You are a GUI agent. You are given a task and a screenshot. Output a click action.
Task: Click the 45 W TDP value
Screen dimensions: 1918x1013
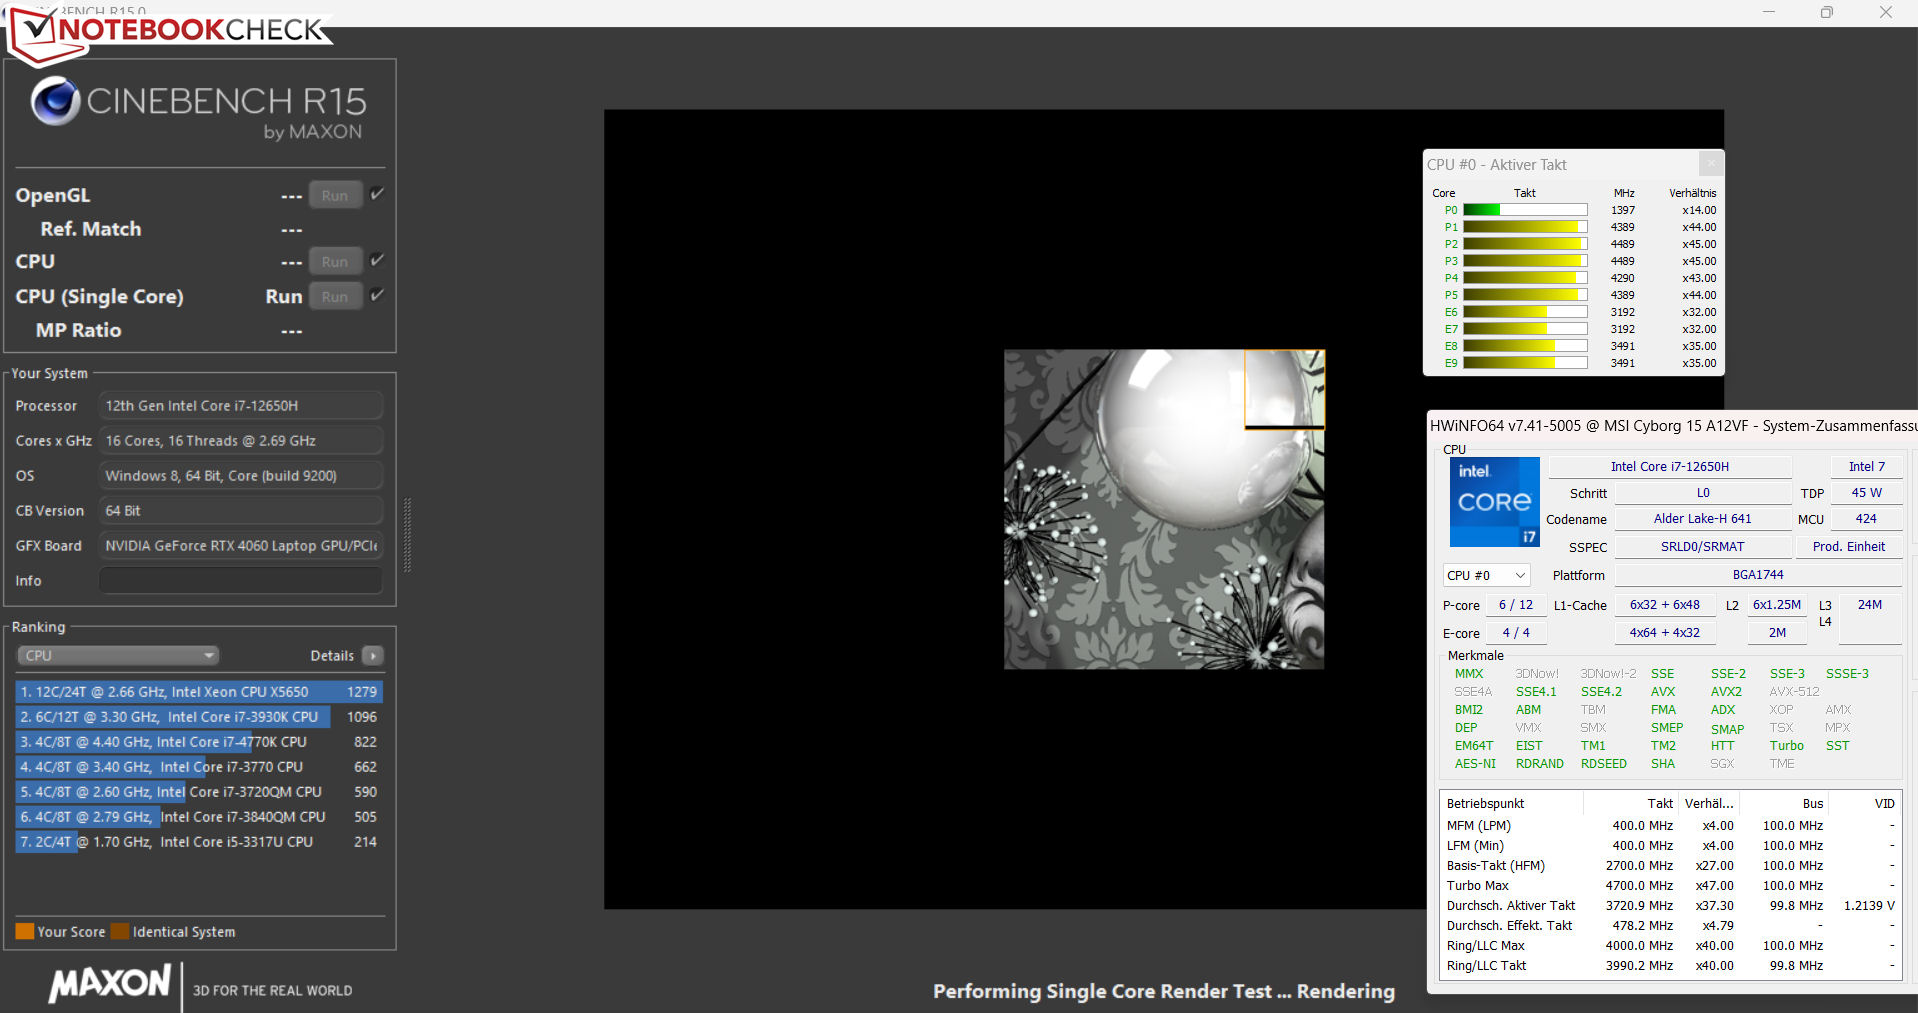pyautogui.click(x=1866, y=493)
